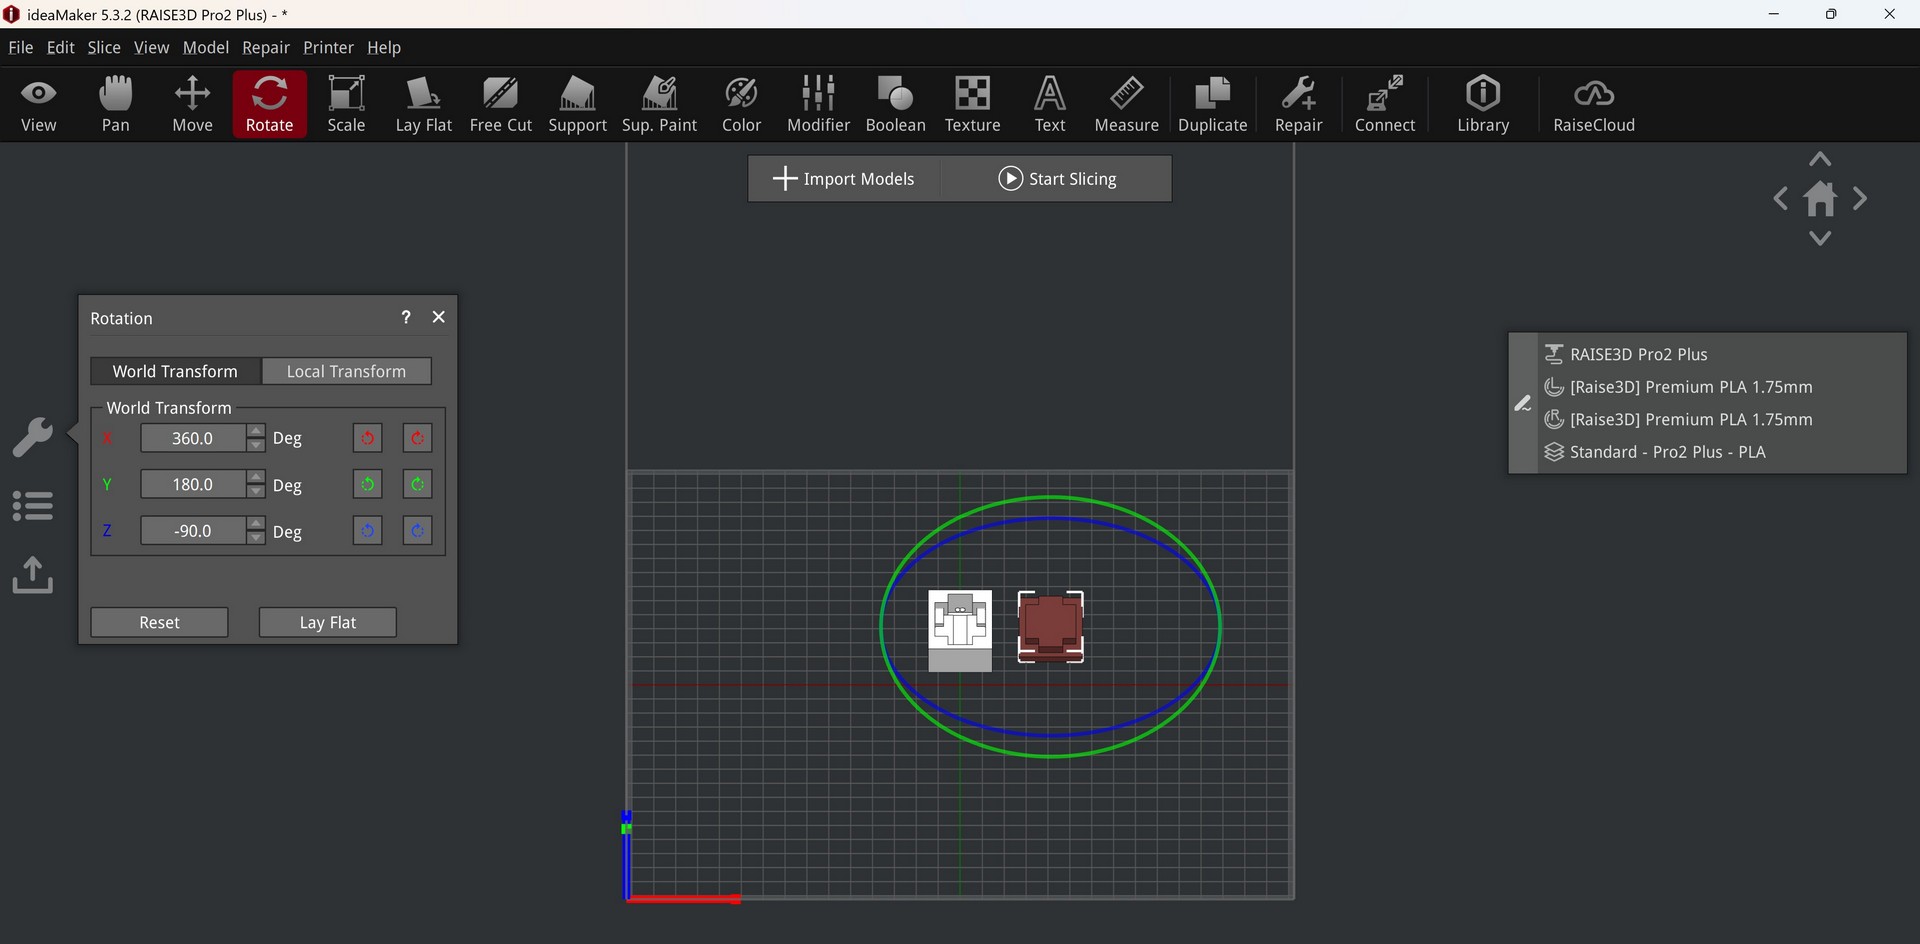Decrease the Y rotation value
The width and height of the screenshot is (1920, 944).
point(256,492)
